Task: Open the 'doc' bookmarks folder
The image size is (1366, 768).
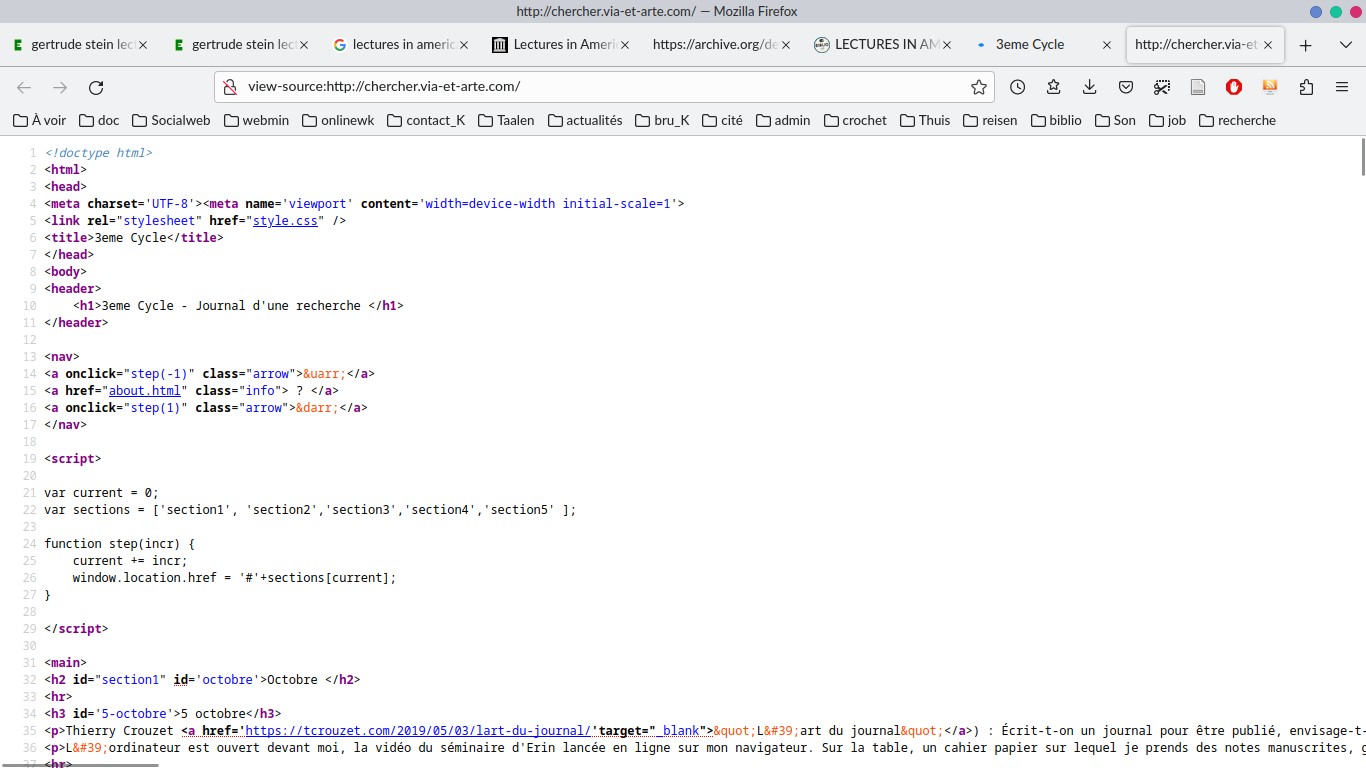Action: [99, 120]
